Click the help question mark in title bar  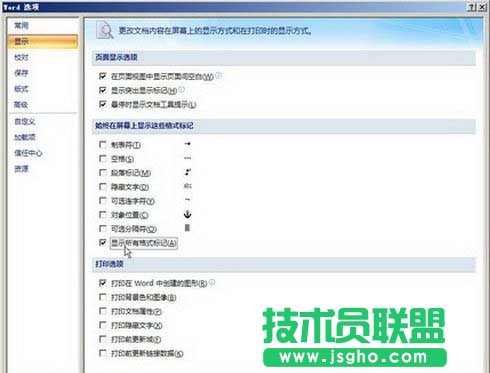coord(472,7)
